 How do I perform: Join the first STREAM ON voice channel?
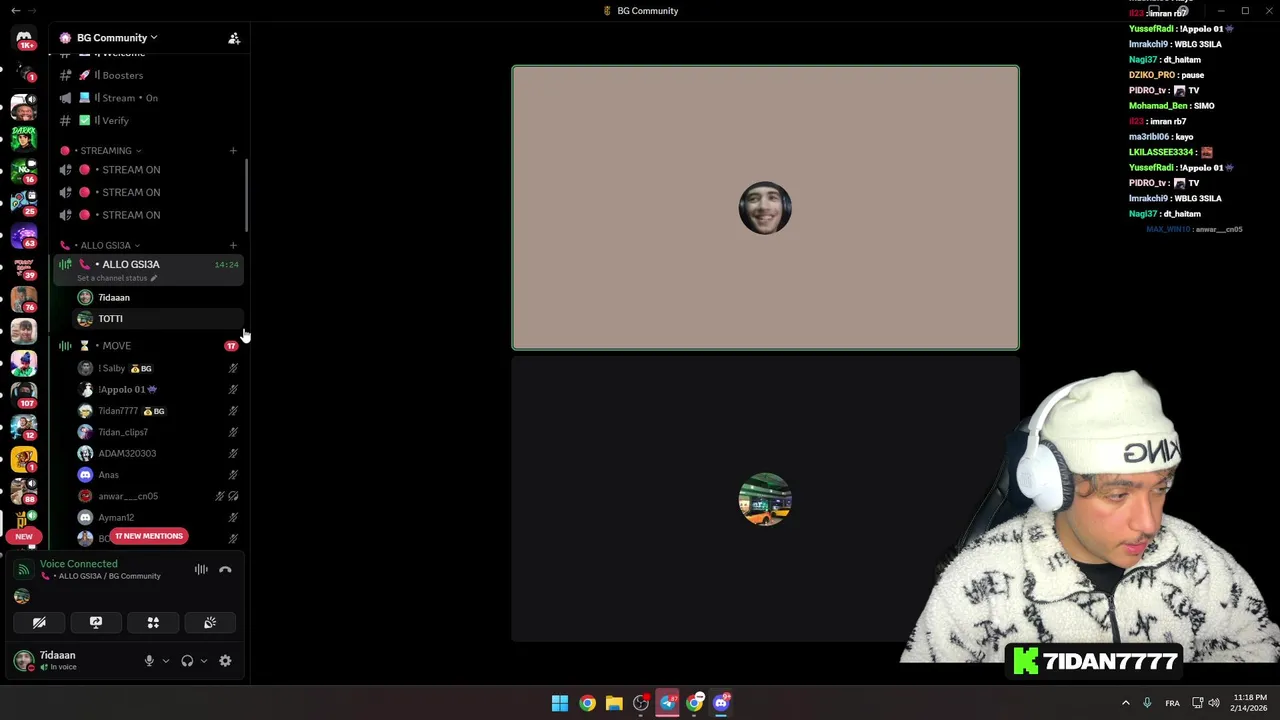click(x=148, y=170)
